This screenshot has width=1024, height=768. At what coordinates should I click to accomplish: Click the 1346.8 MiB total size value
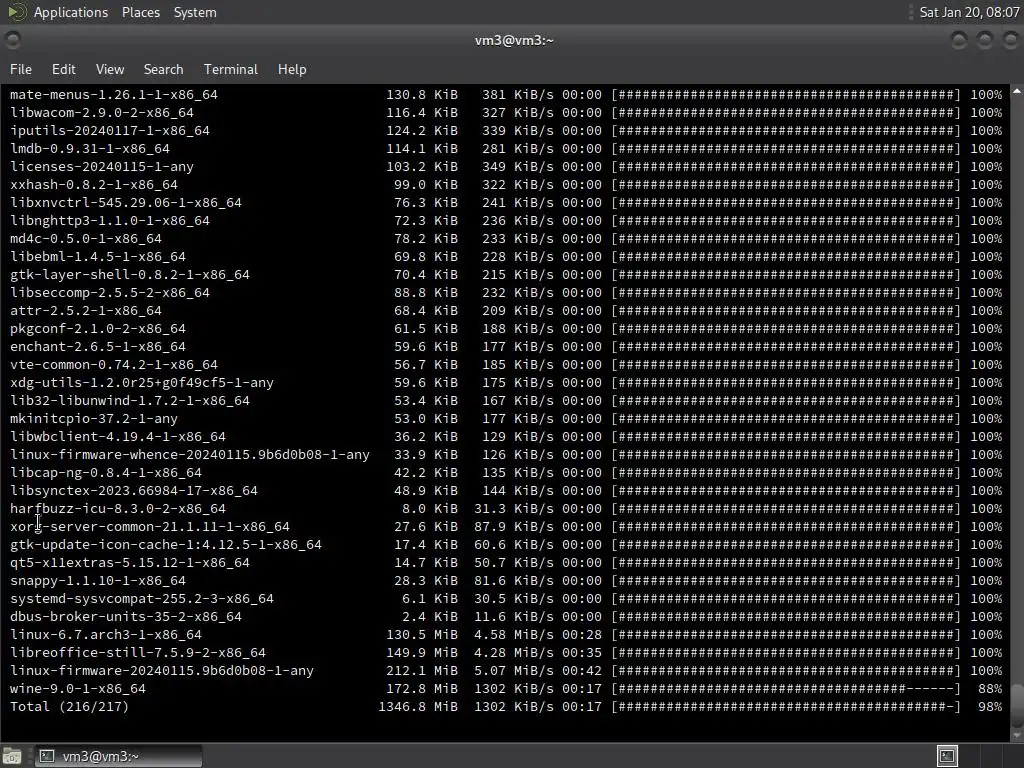(x=418, y=707)
